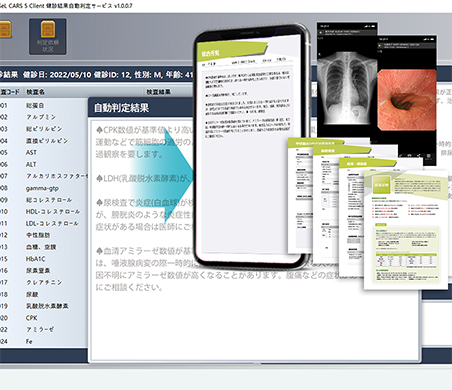Select the 直接ビリルビン row

44,141
